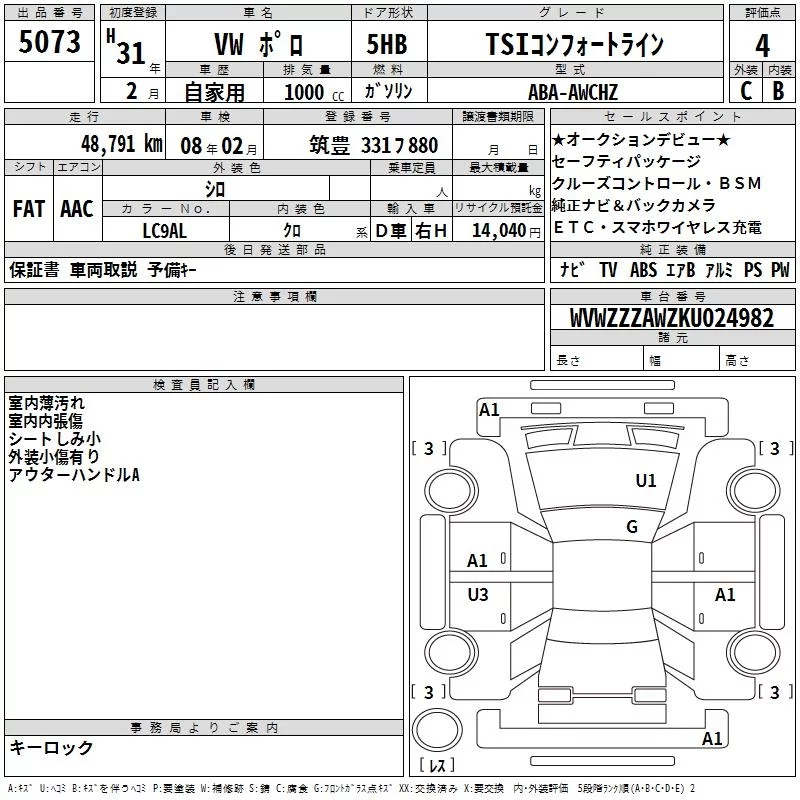800x800 pixels.
Task: Click the U3 dent mark on door
Action: click(478, 594)
